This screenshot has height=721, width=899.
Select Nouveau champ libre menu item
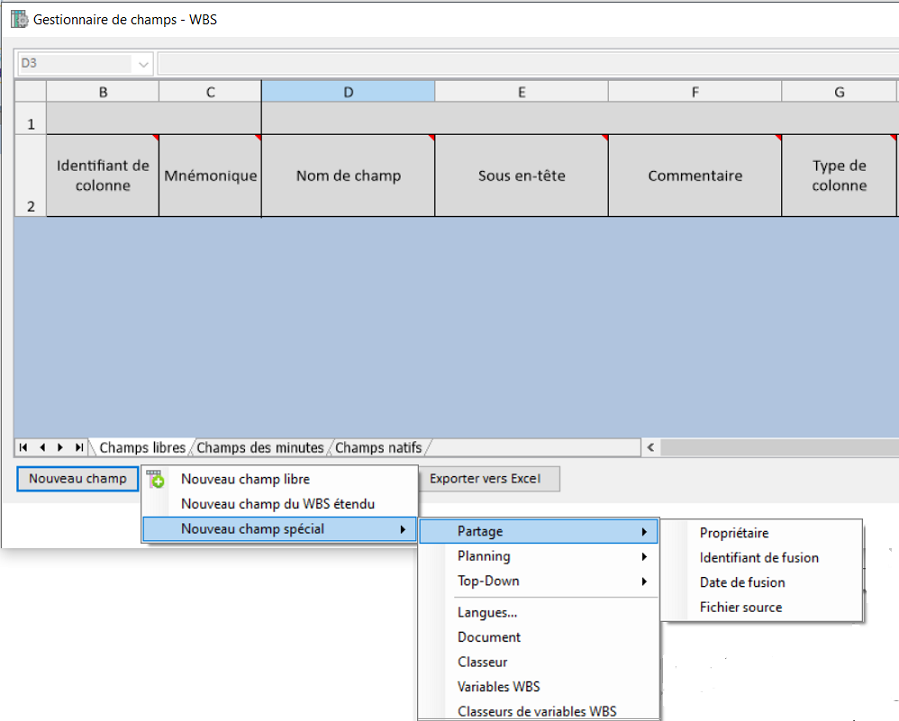pos(245,479)
